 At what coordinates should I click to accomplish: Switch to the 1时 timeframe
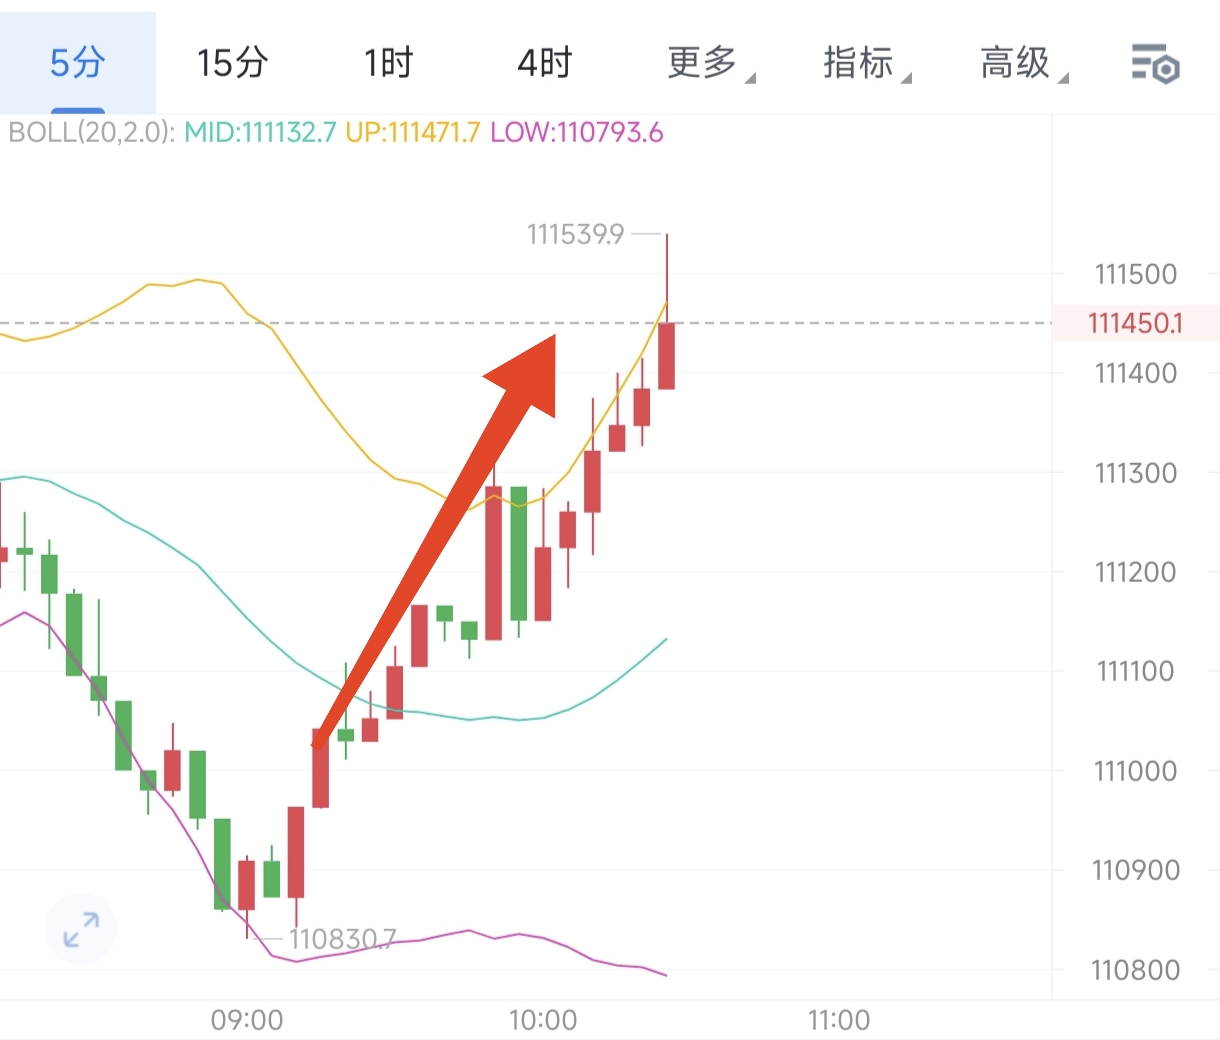[388, 63]
